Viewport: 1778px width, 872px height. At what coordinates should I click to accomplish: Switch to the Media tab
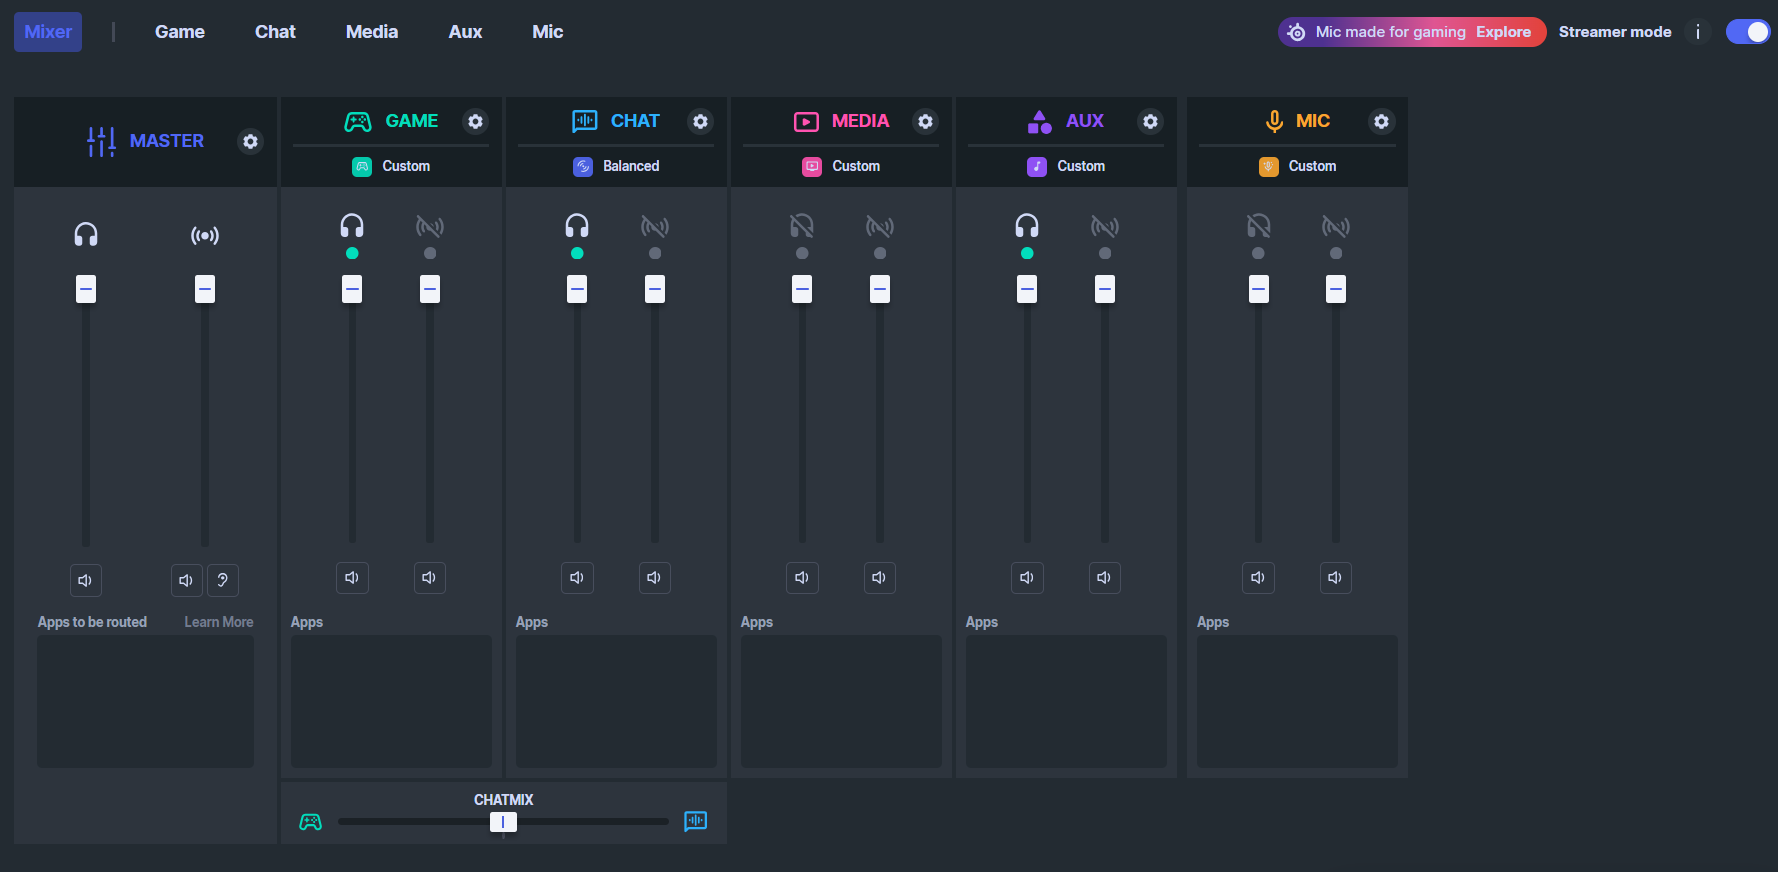click(x=372, y=32)
